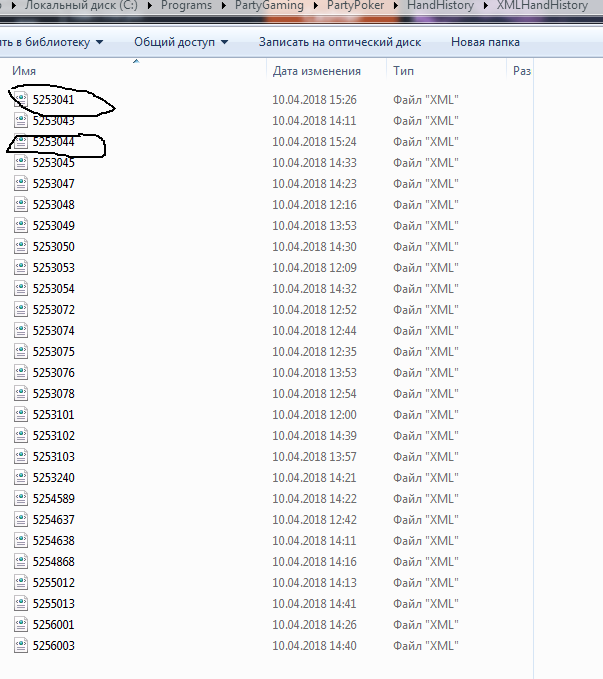Click the date 10.04.2018 14:16

(x=314, y=562)
